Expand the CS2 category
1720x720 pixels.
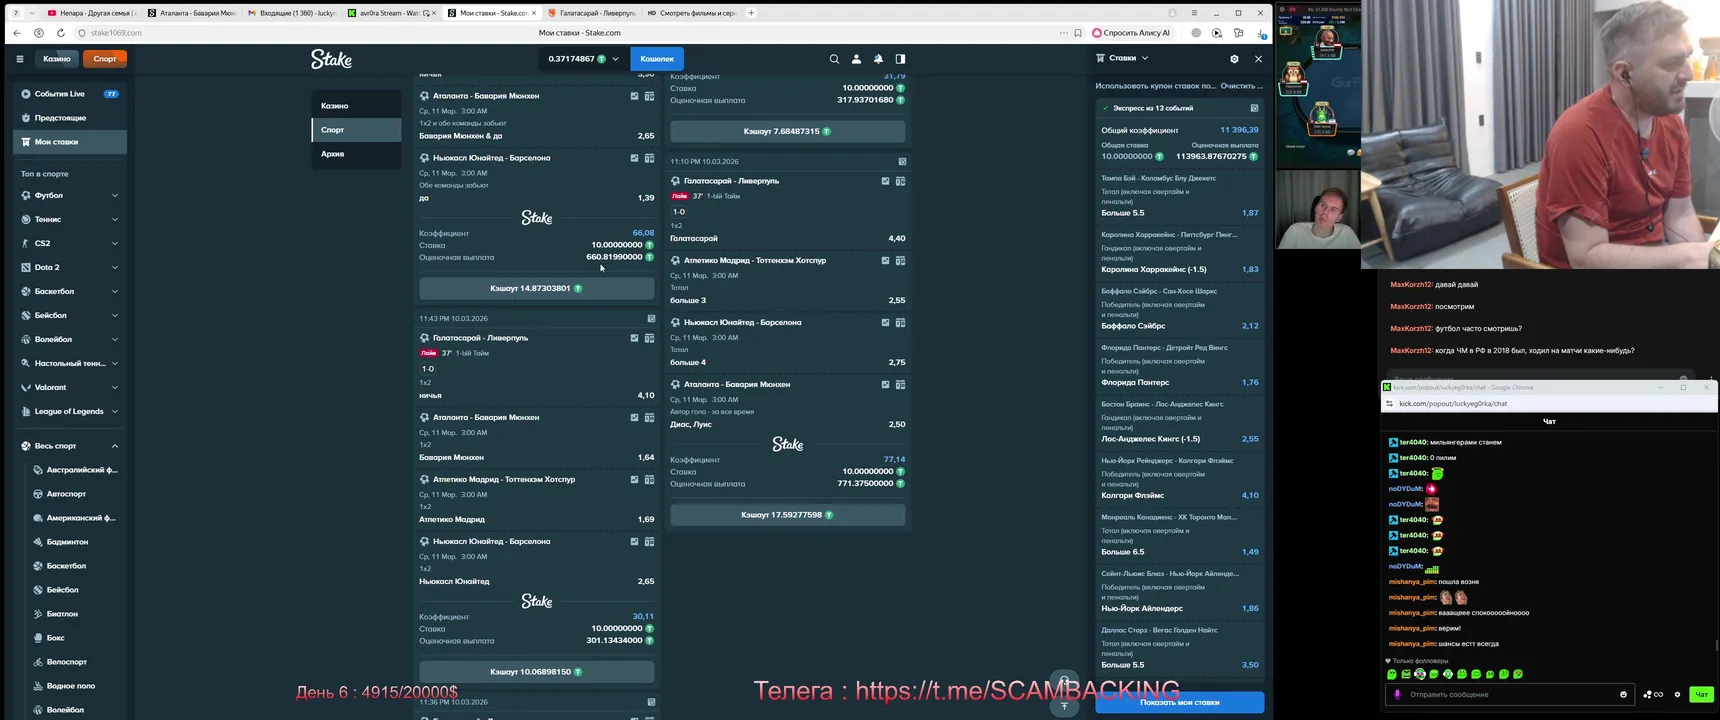[x=115, y=244]
